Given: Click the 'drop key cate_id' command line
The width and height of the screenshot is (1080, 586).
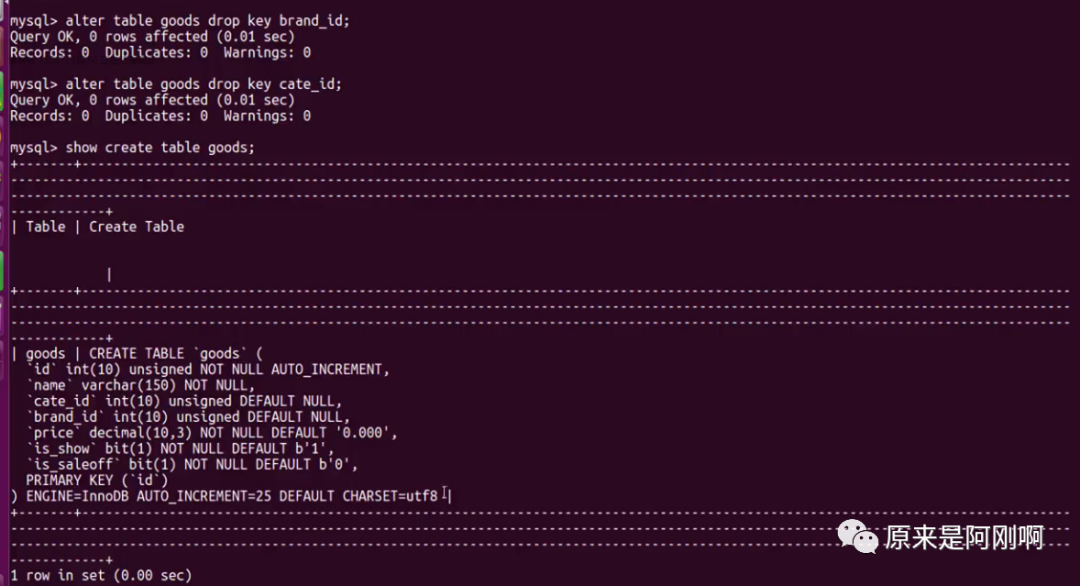Looking at the screenshot, I should click(x=176, y=84).
